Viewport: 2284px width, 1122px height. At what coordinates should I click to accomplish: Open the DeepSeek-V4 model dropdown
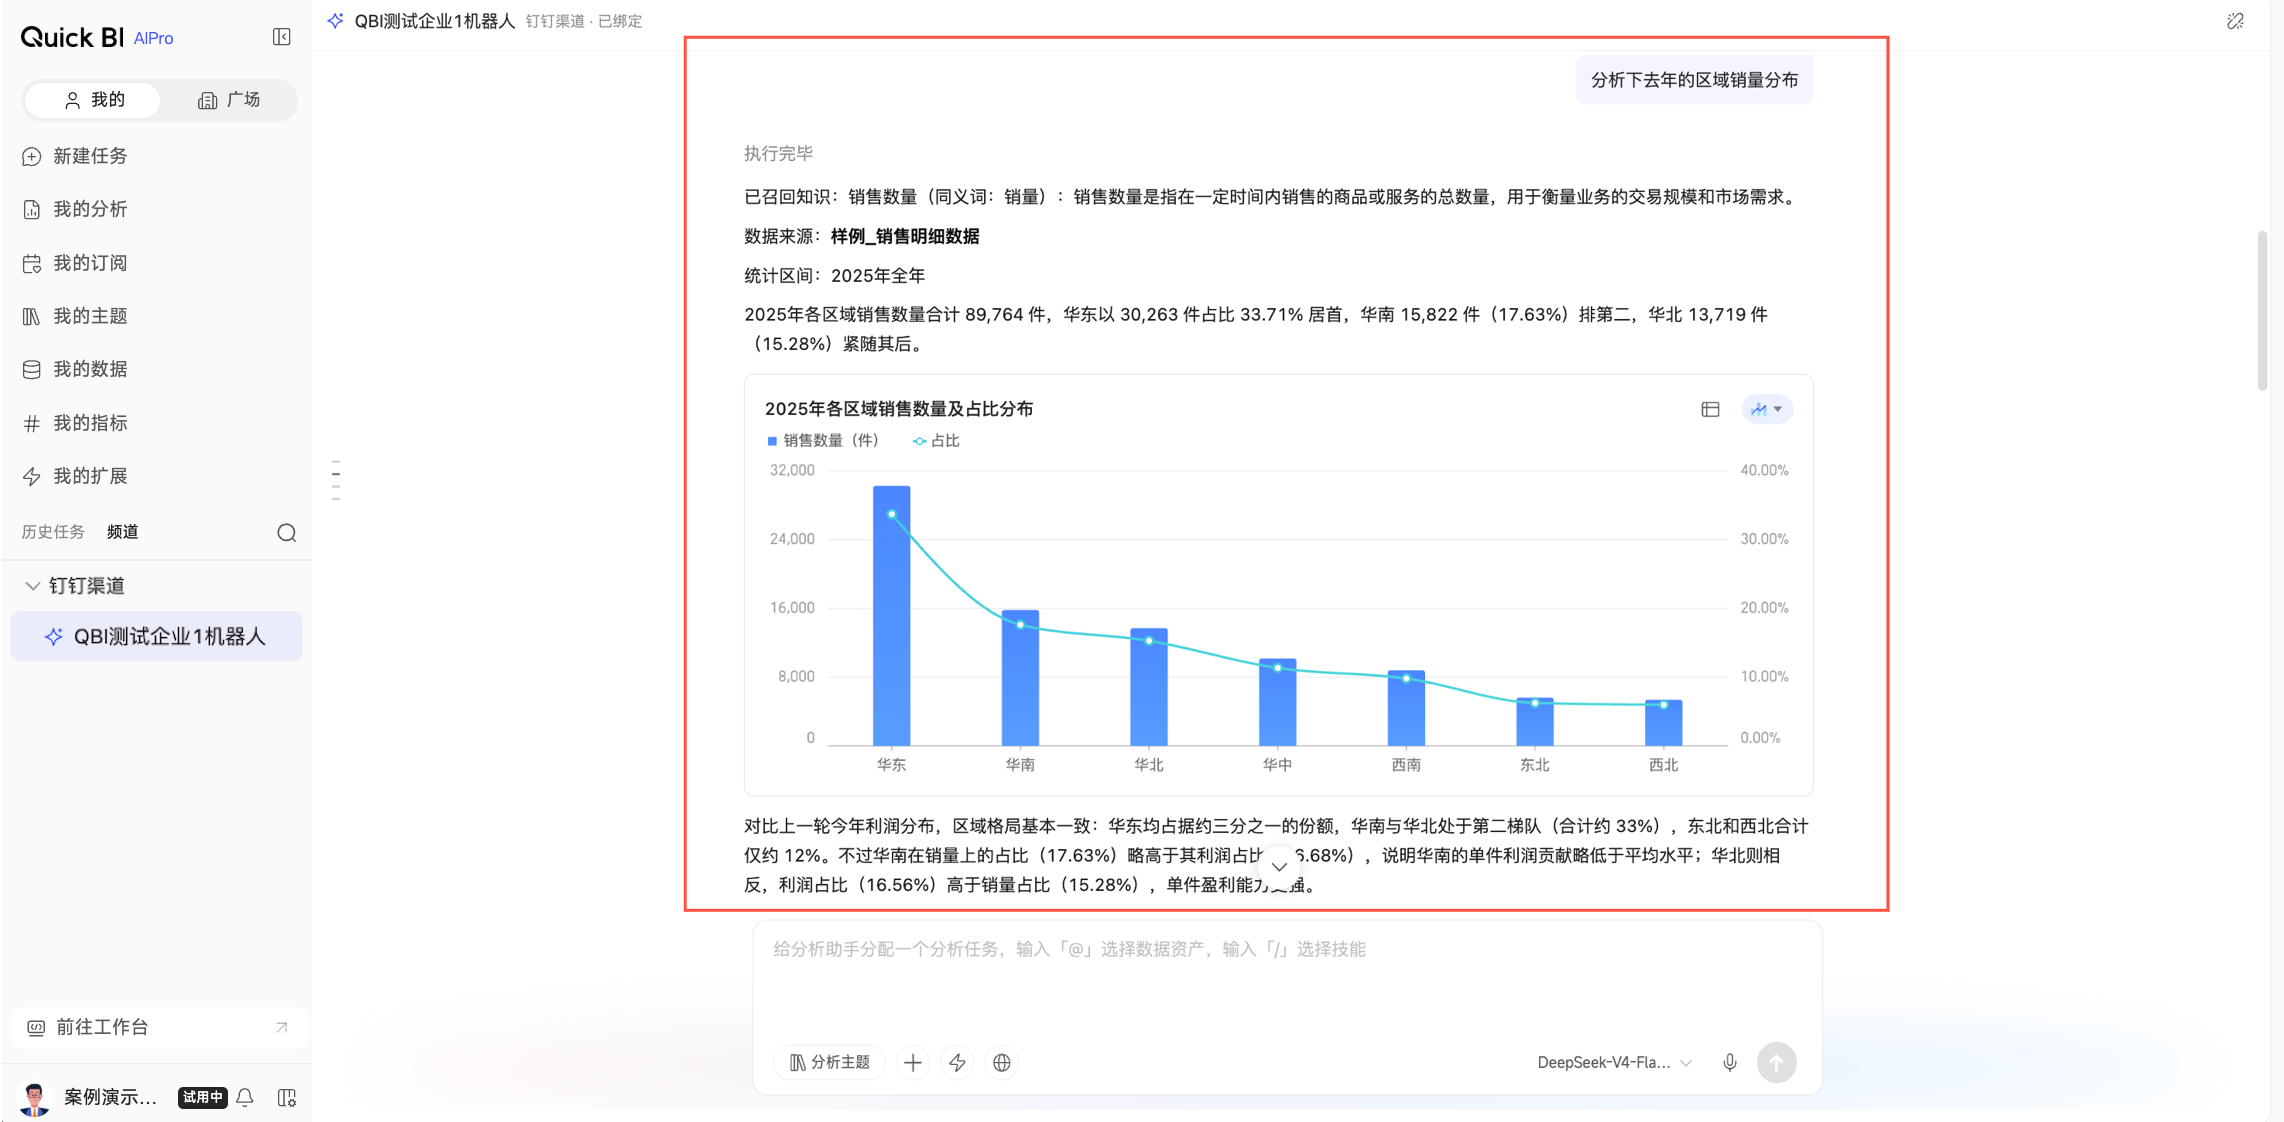point(1614,1063)
